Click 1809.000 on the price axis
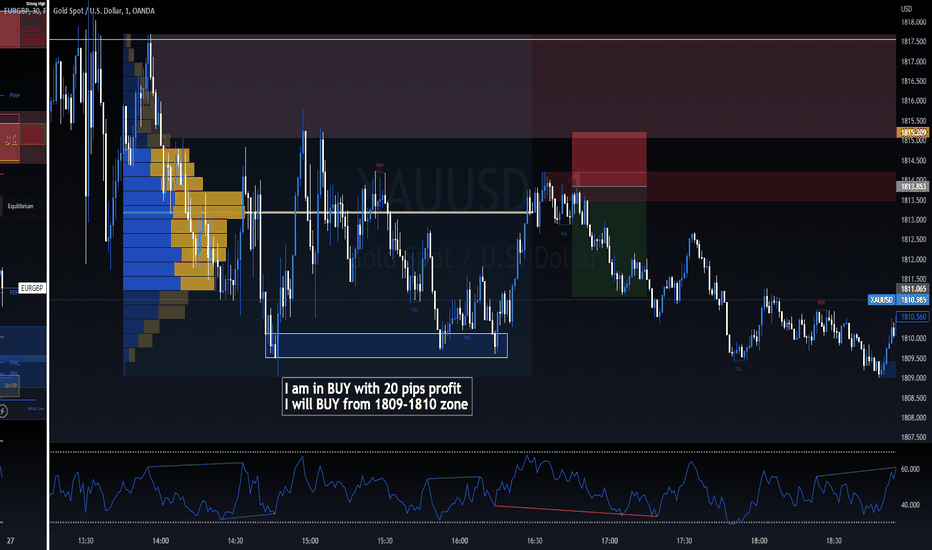Image resolution: width=932 pixels, height=550 pixels. click(914, 378)
